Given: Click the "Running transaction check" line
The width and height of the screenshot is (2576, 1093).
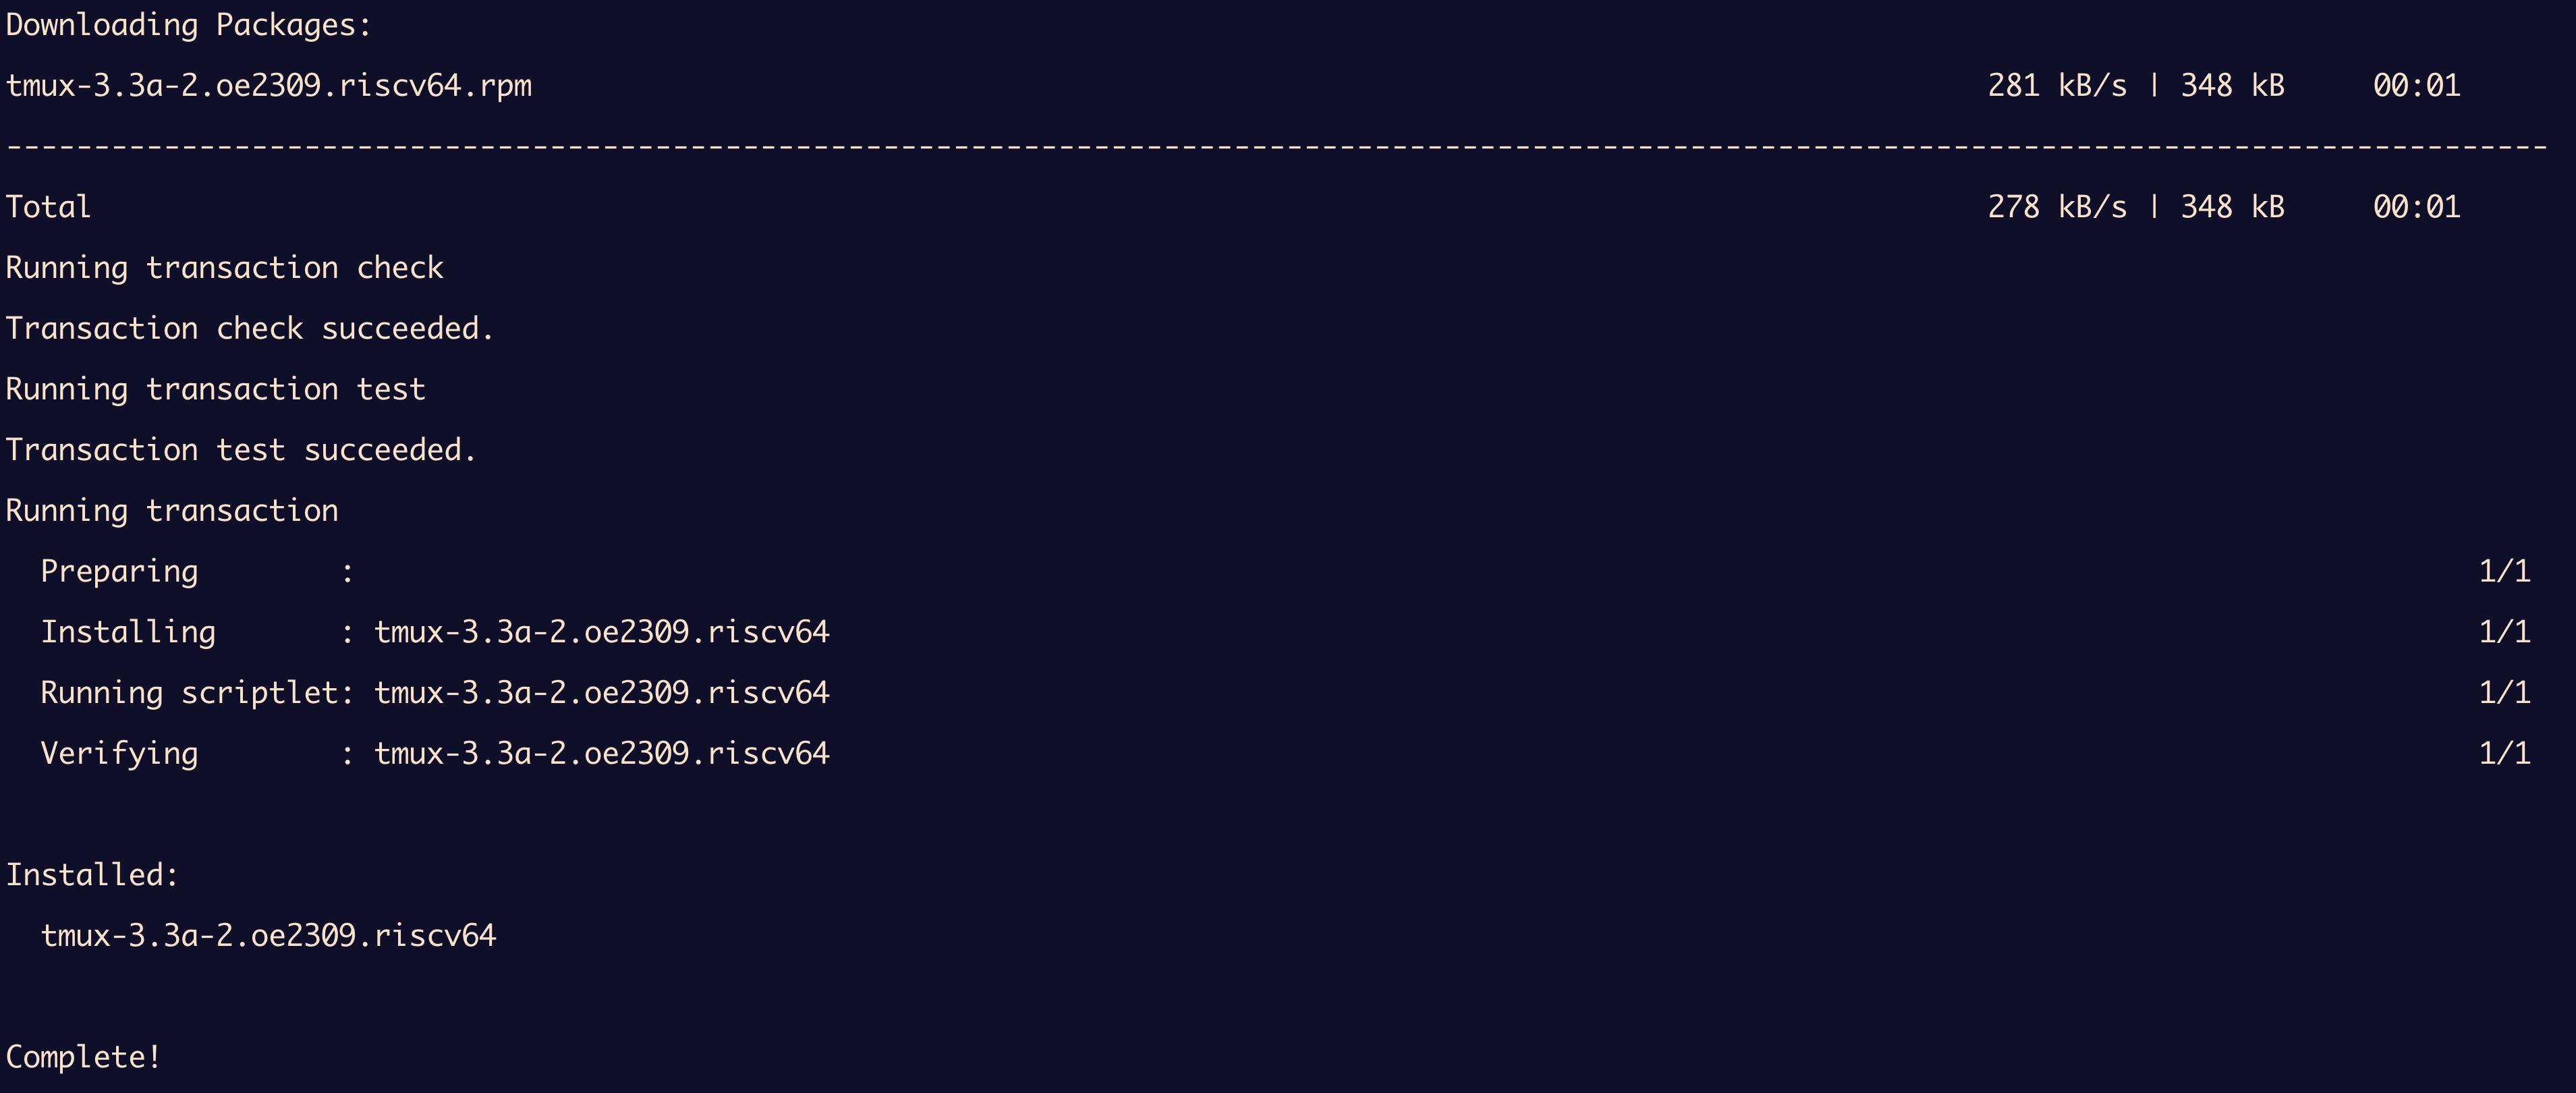Looking at the screenshot, I should [224, 268].
